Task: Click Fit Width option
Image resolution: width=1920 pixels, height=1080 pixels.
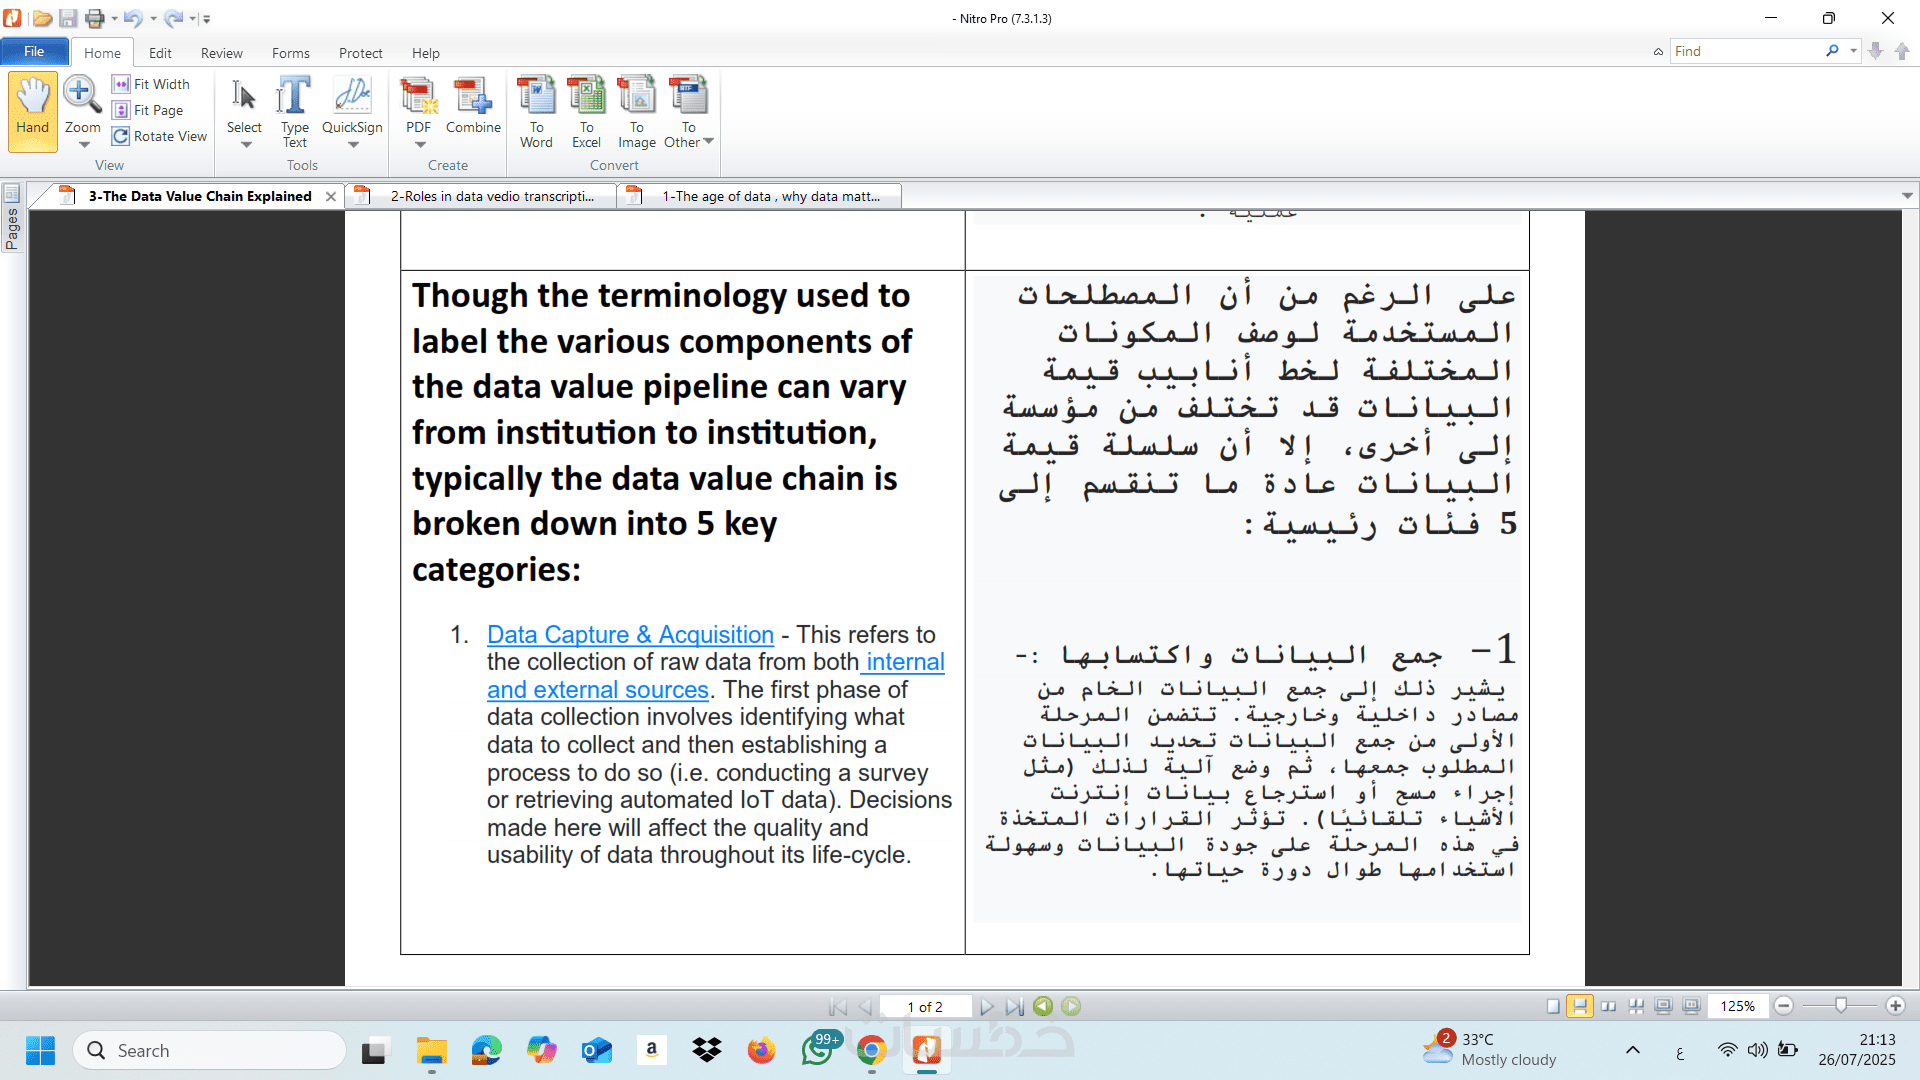Action: 161,84
